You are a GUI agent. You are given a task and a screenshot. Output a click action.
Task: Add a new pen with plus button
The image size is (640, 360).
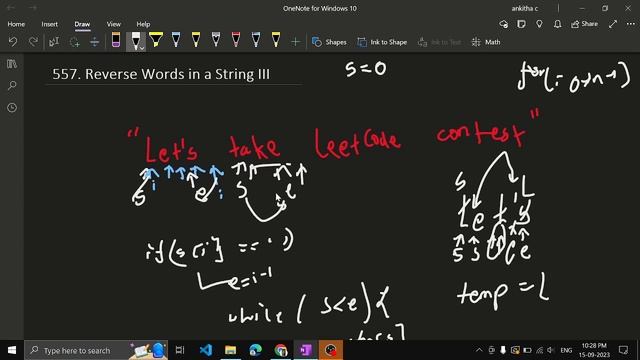pyautogui.click(x=295, y=42)
